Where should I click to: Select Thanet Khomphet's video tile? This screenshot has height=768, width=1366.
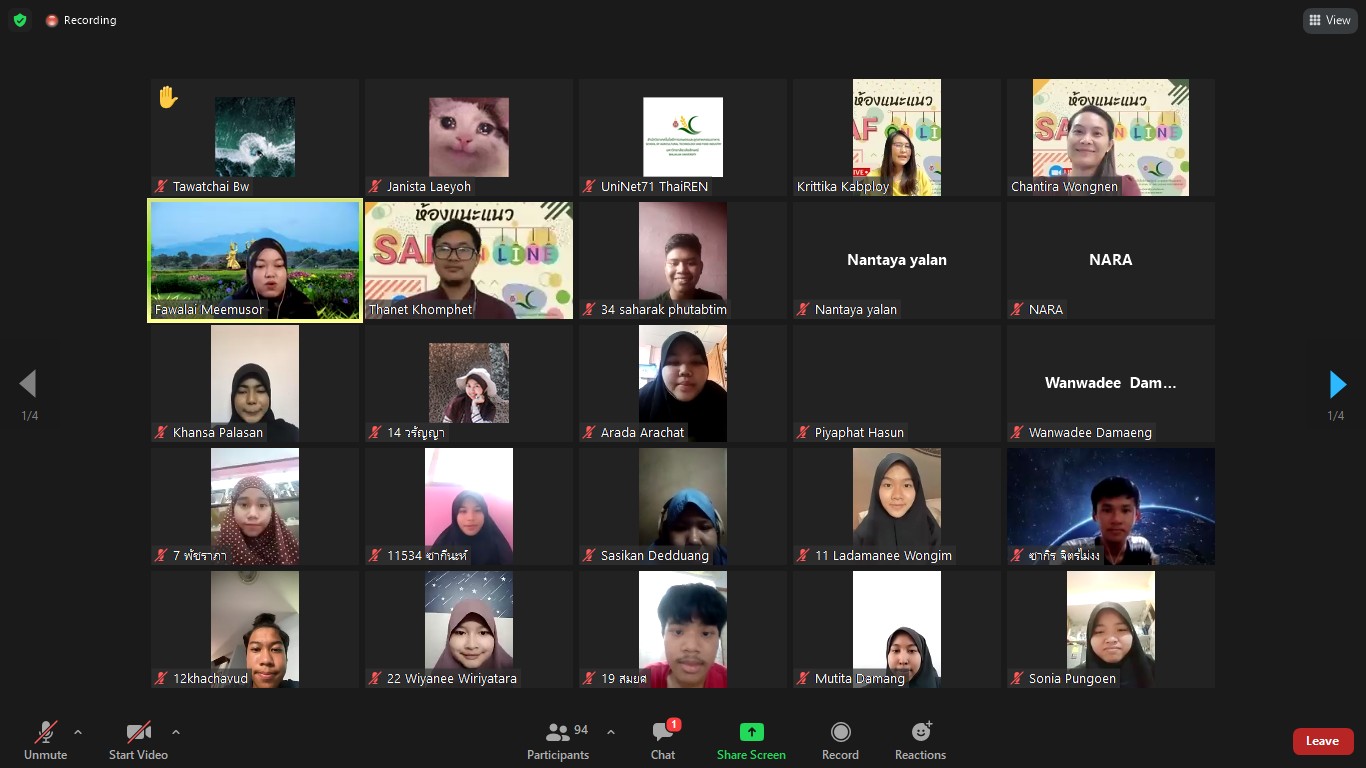click(x=468, y=260)
